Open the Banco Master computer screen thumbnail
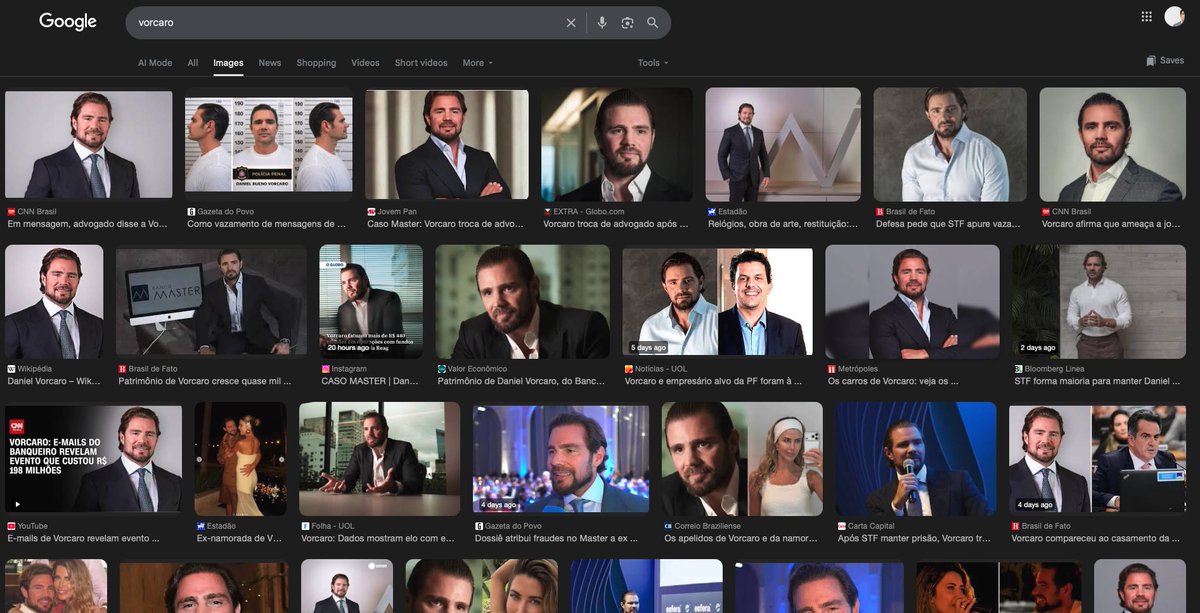Image resolution: width=1200 pixels, height=613 pixels. (211, 301)
